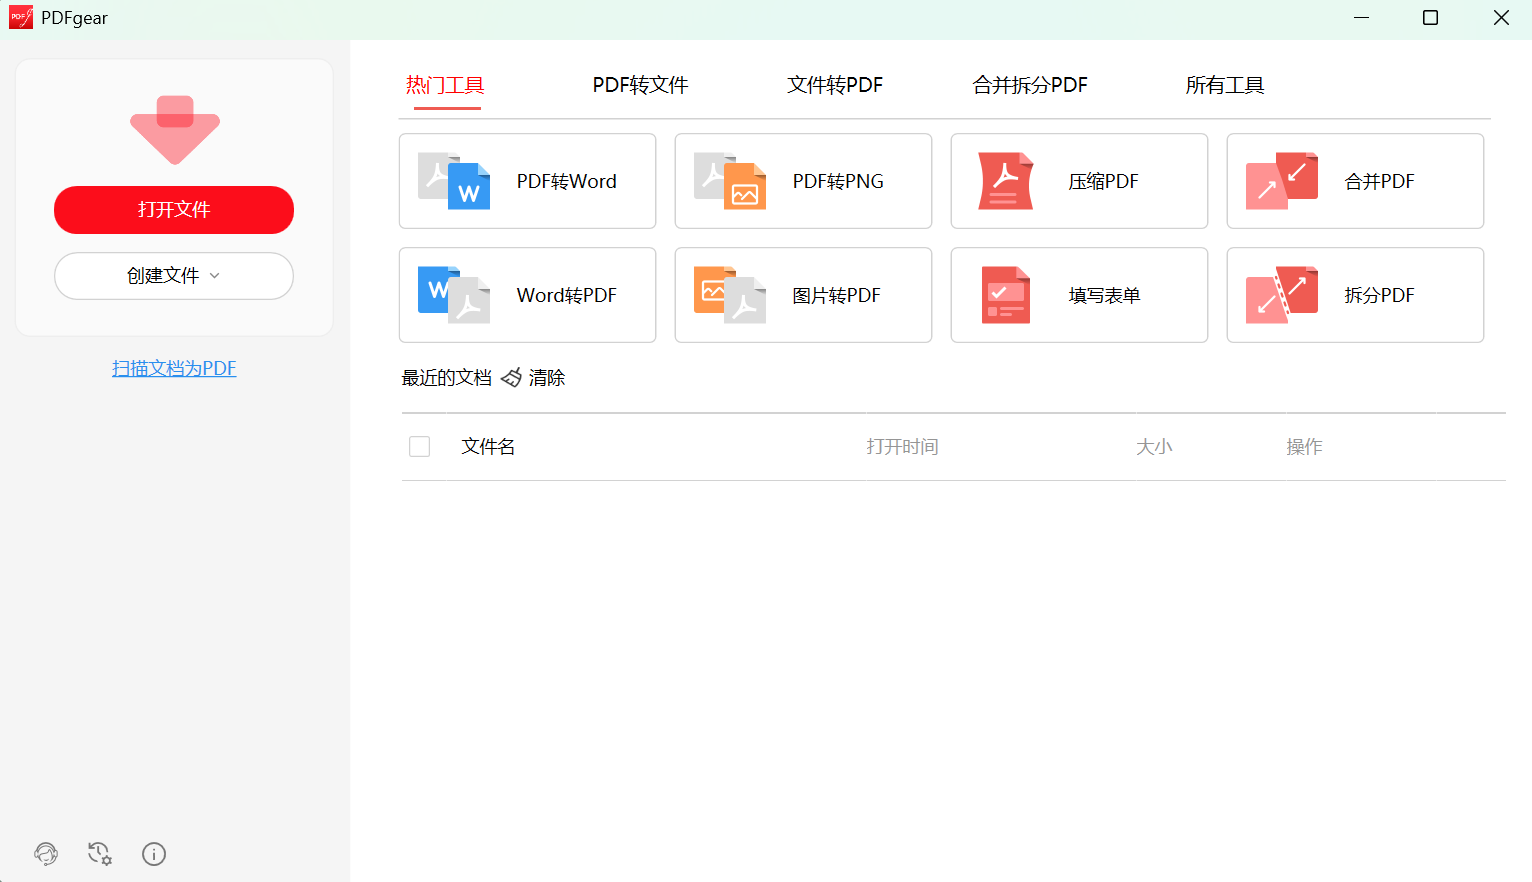This screenshot has width=1532, height=882.
Task: Open the 合并PDF tool
Action: tap(1355, 181)
